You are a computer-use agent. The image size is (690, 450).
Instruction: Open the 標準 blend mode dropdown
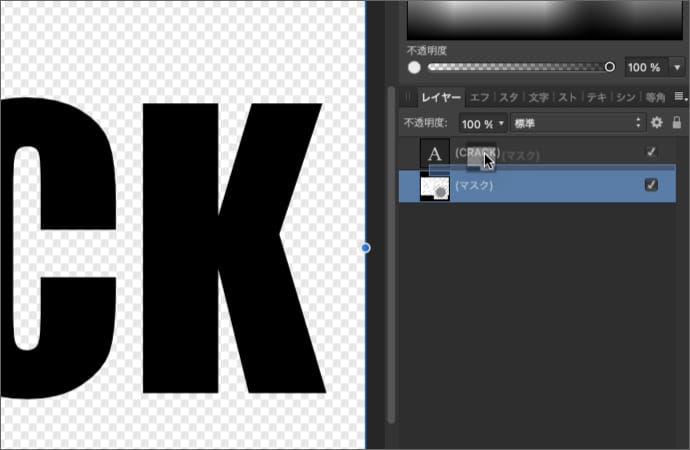[575, 123]
